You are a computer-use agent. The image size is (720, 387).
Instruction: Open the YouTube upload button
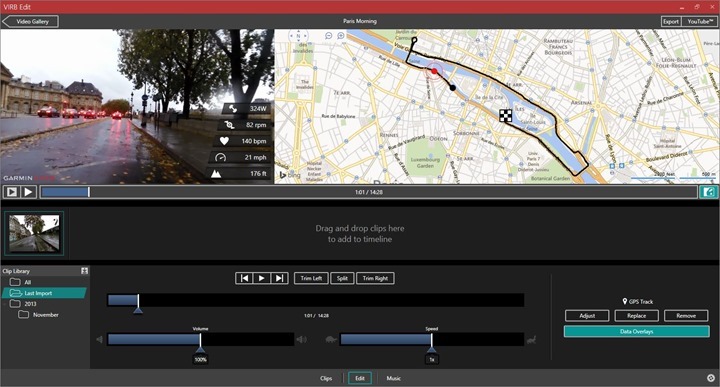(x=700, y=21)
